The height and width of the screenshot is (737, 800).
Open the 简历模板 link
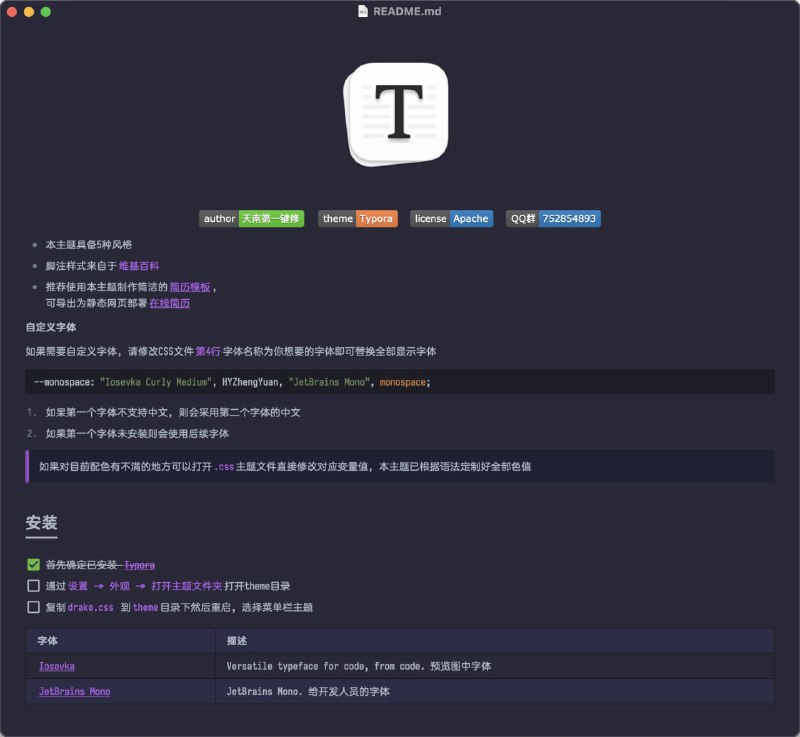pyautogui.click(x=190, y=287)
